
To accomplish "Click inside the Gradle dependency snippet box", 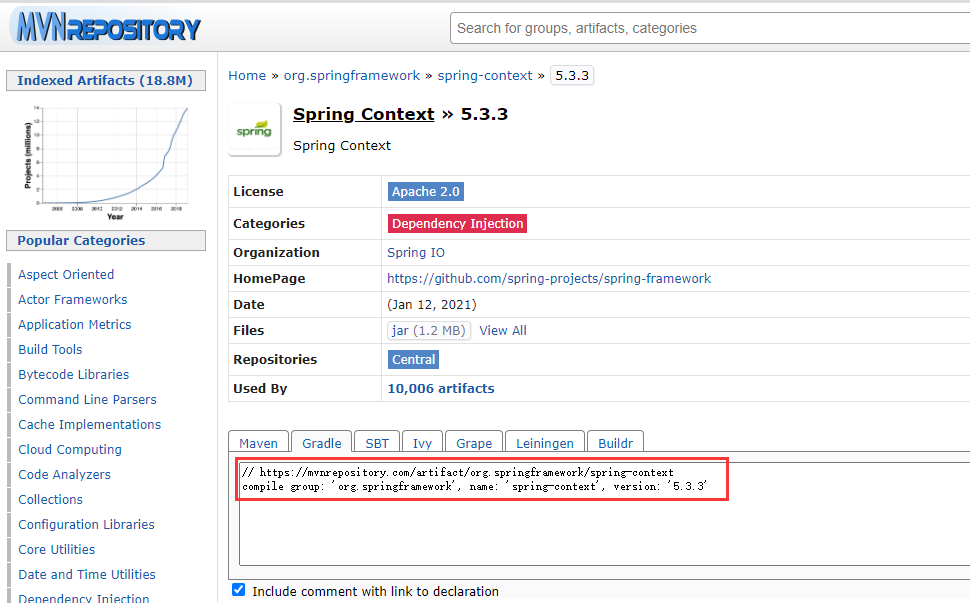I will (x=605, y=513).
